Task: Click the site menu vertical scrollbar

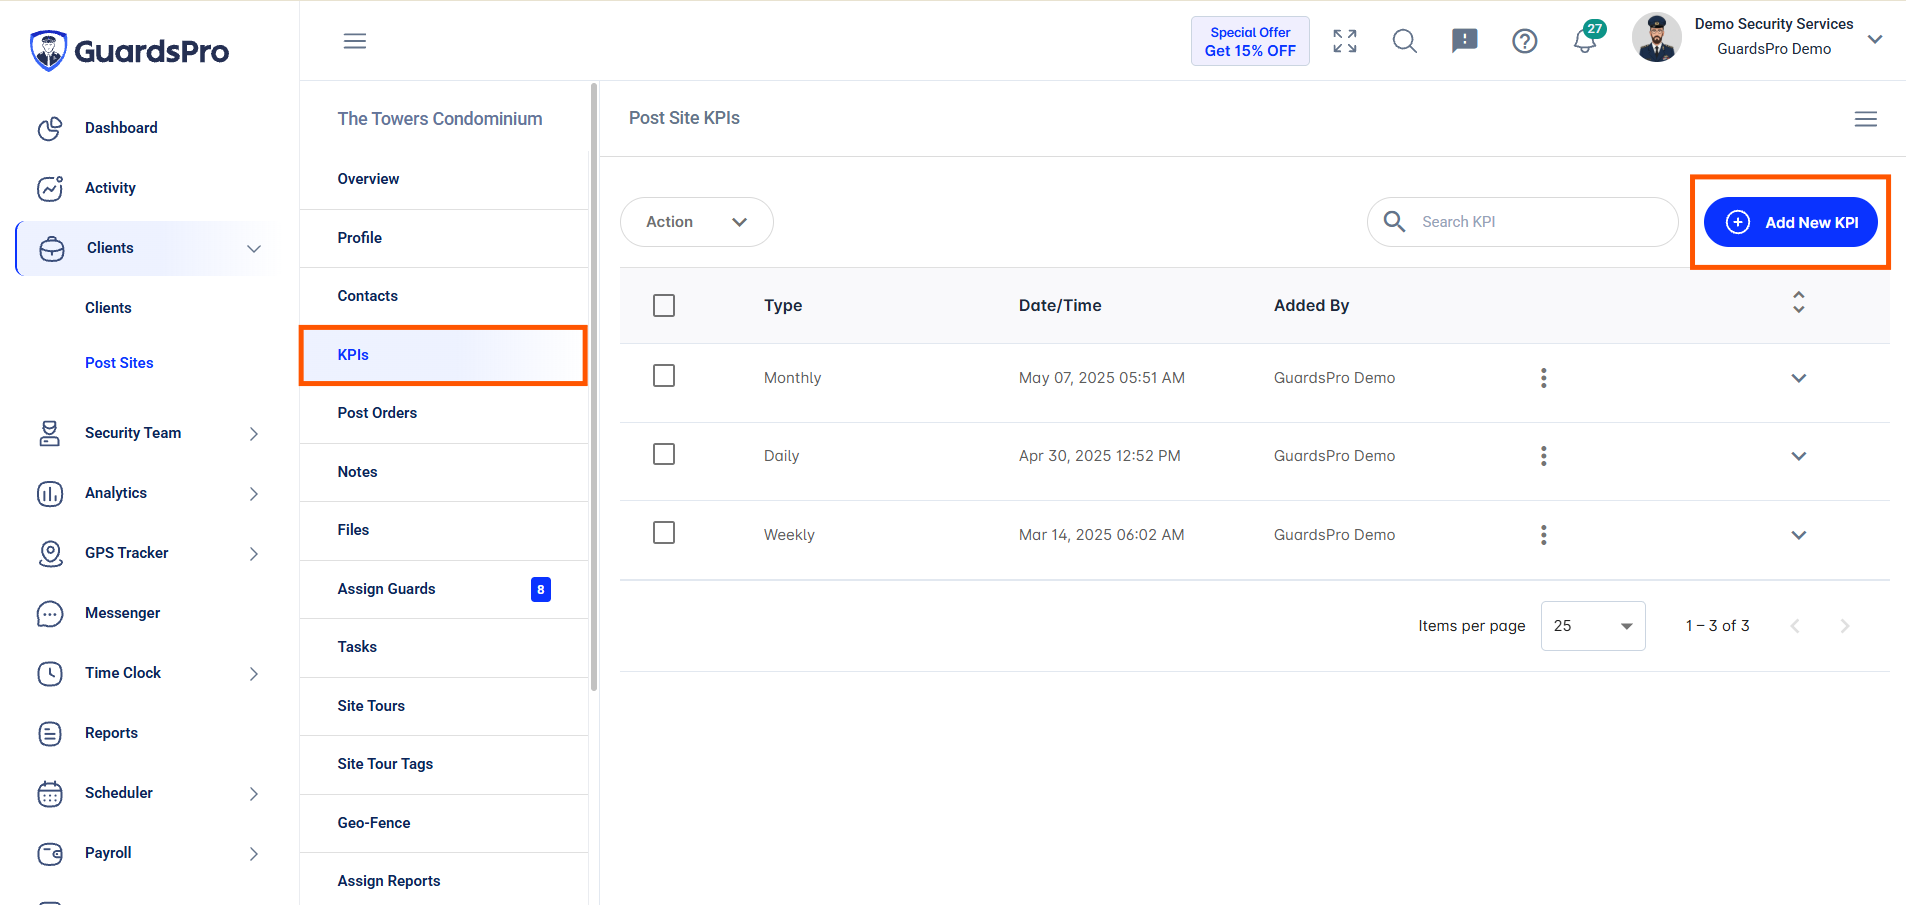Action: [594, 386]
